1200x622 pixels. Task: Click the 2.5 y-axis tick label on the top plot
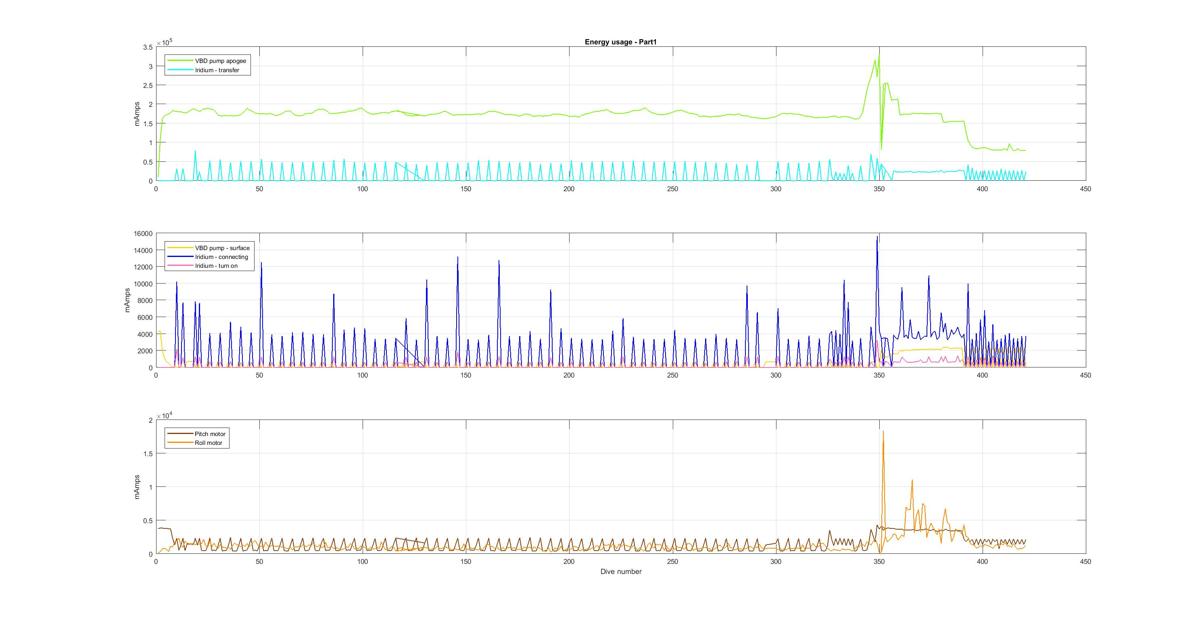[x=147, y=85]
